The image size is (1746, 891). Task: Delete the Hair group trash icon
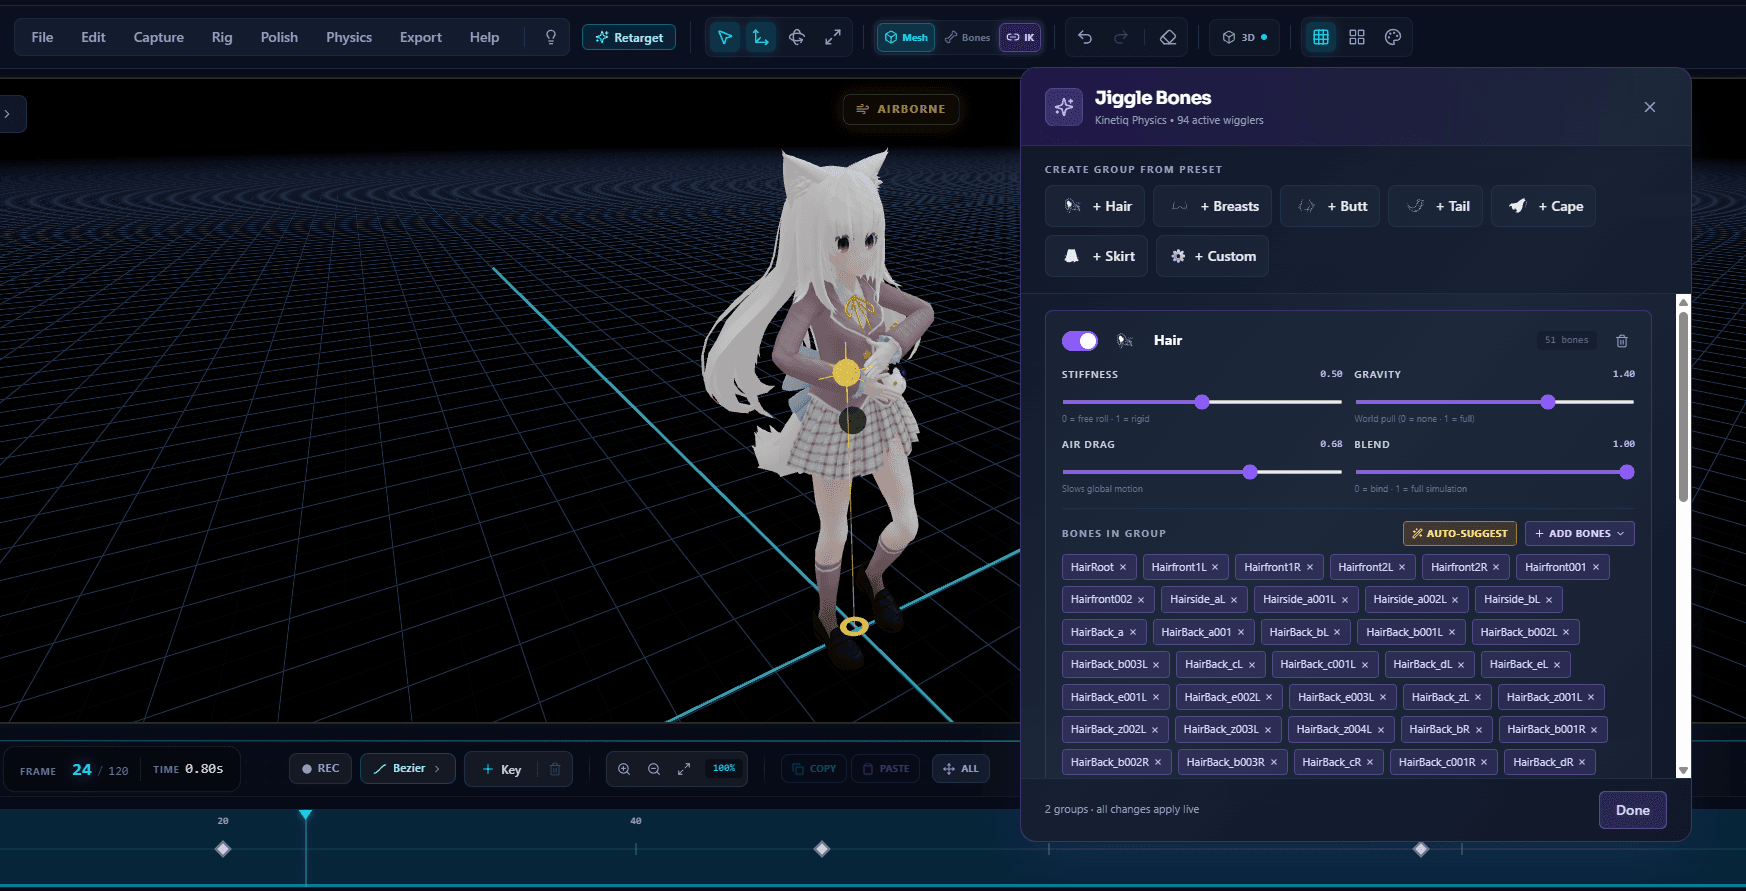click(x=1622, y=341)
